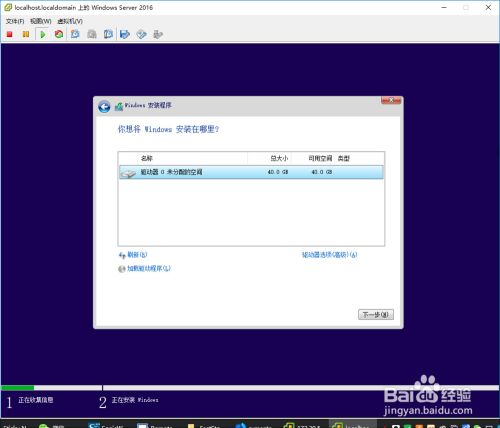Click the drive icon in the disk row

(128, 173)
